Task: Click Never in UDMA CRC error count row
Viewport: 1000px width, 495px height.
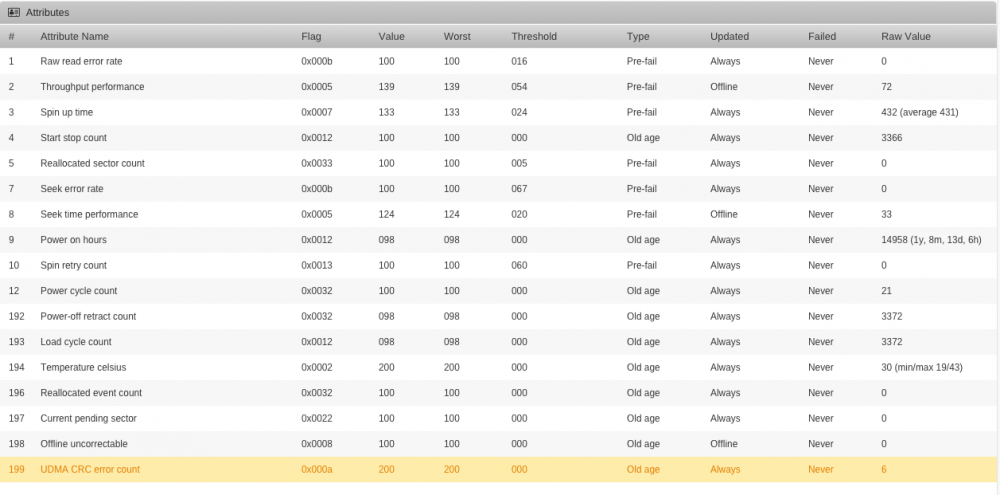Action: (821, 469)
